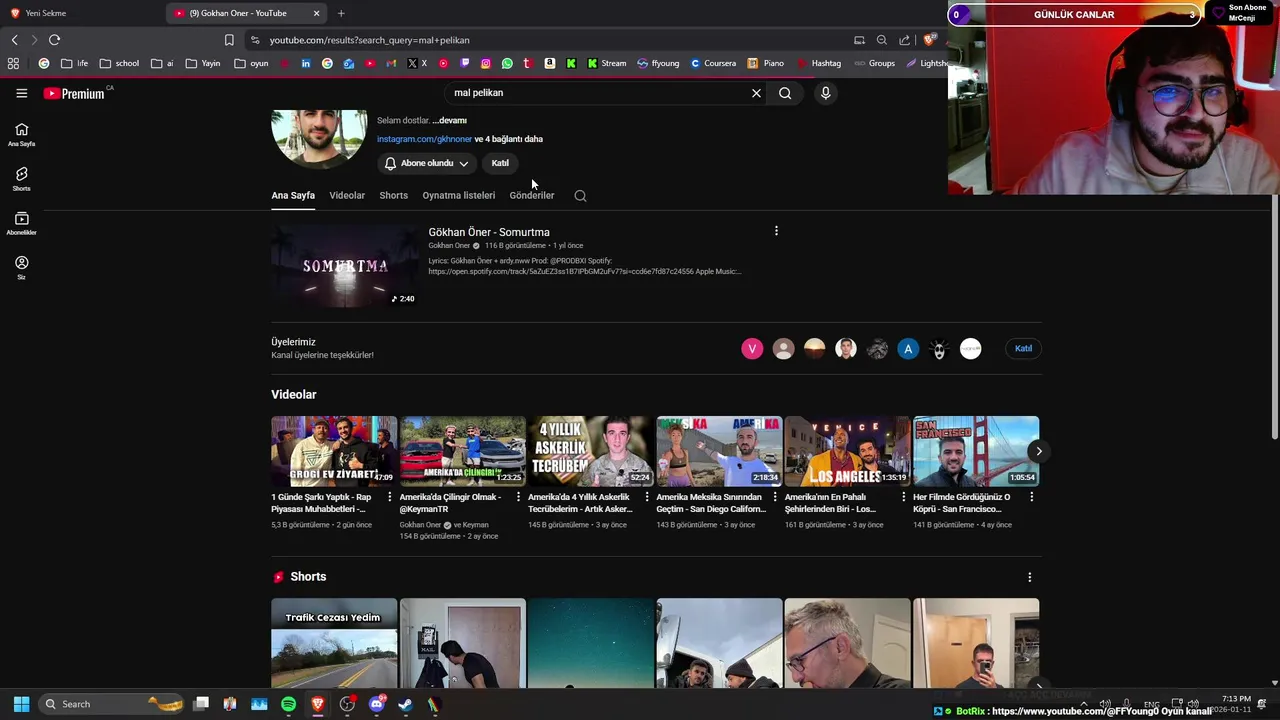Open Gökhan Öner - Somurtma title
Screen dimensions: 1280x720
coord(489,232)
